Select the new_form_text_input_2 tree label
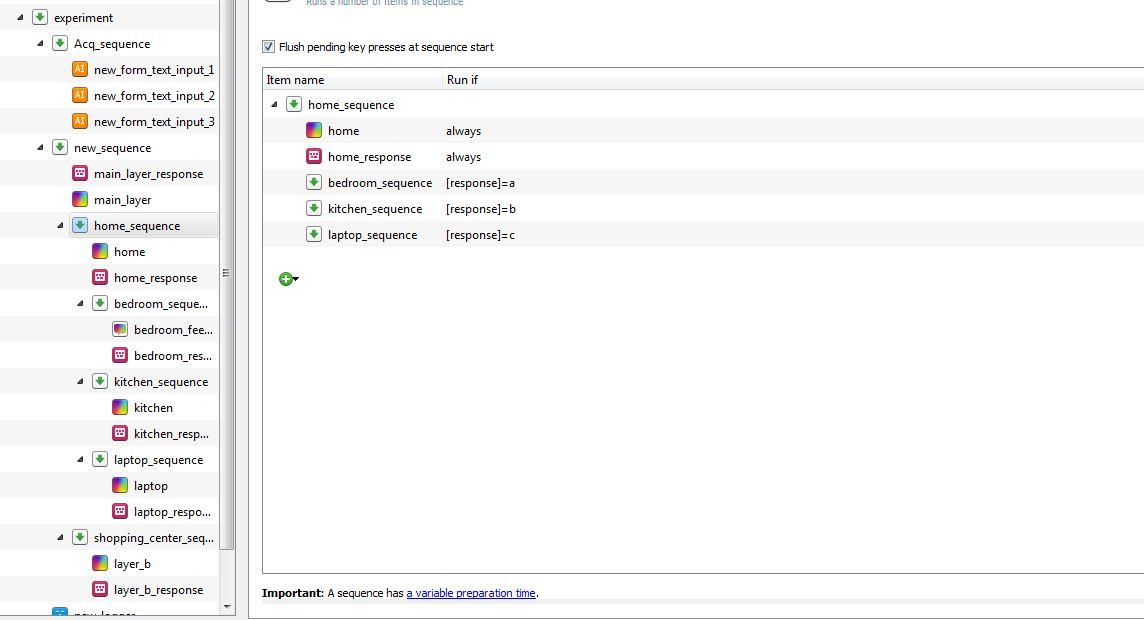 (x=155, y=96)
